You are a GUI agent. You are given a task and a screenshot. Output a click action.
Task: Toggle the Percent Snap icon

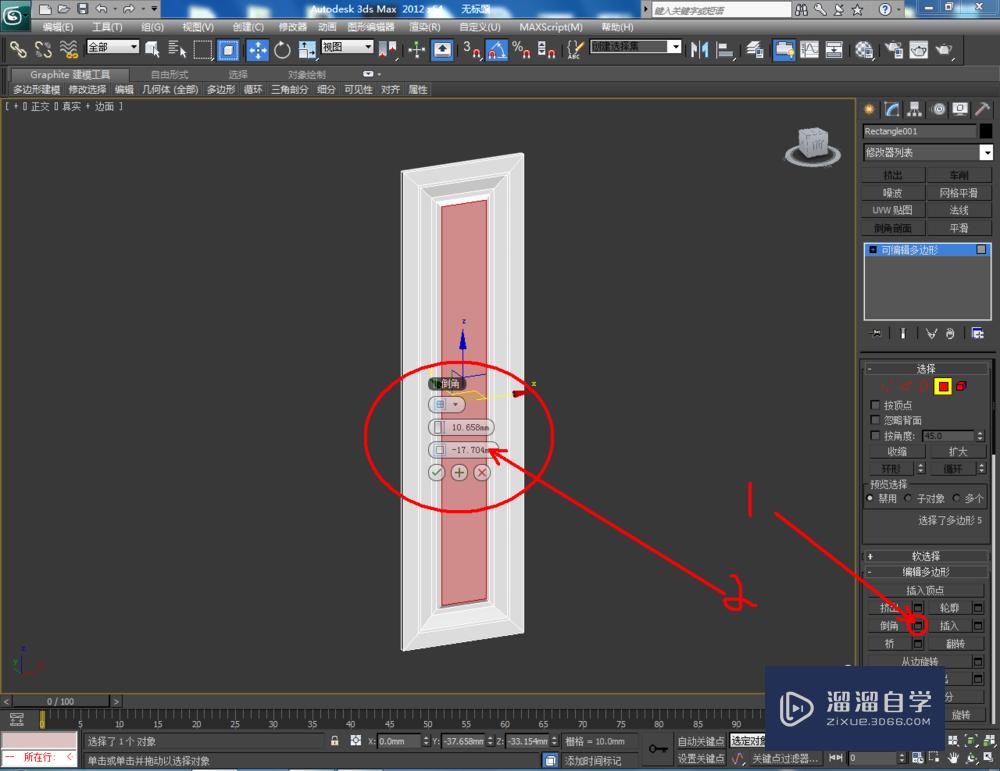tap(521, 49)
